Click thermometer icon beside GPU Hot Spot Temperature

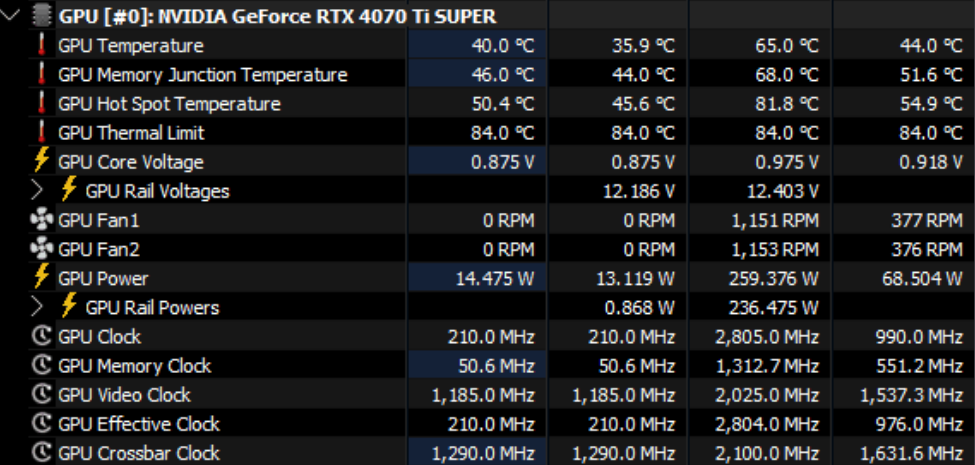pos(42,104)
